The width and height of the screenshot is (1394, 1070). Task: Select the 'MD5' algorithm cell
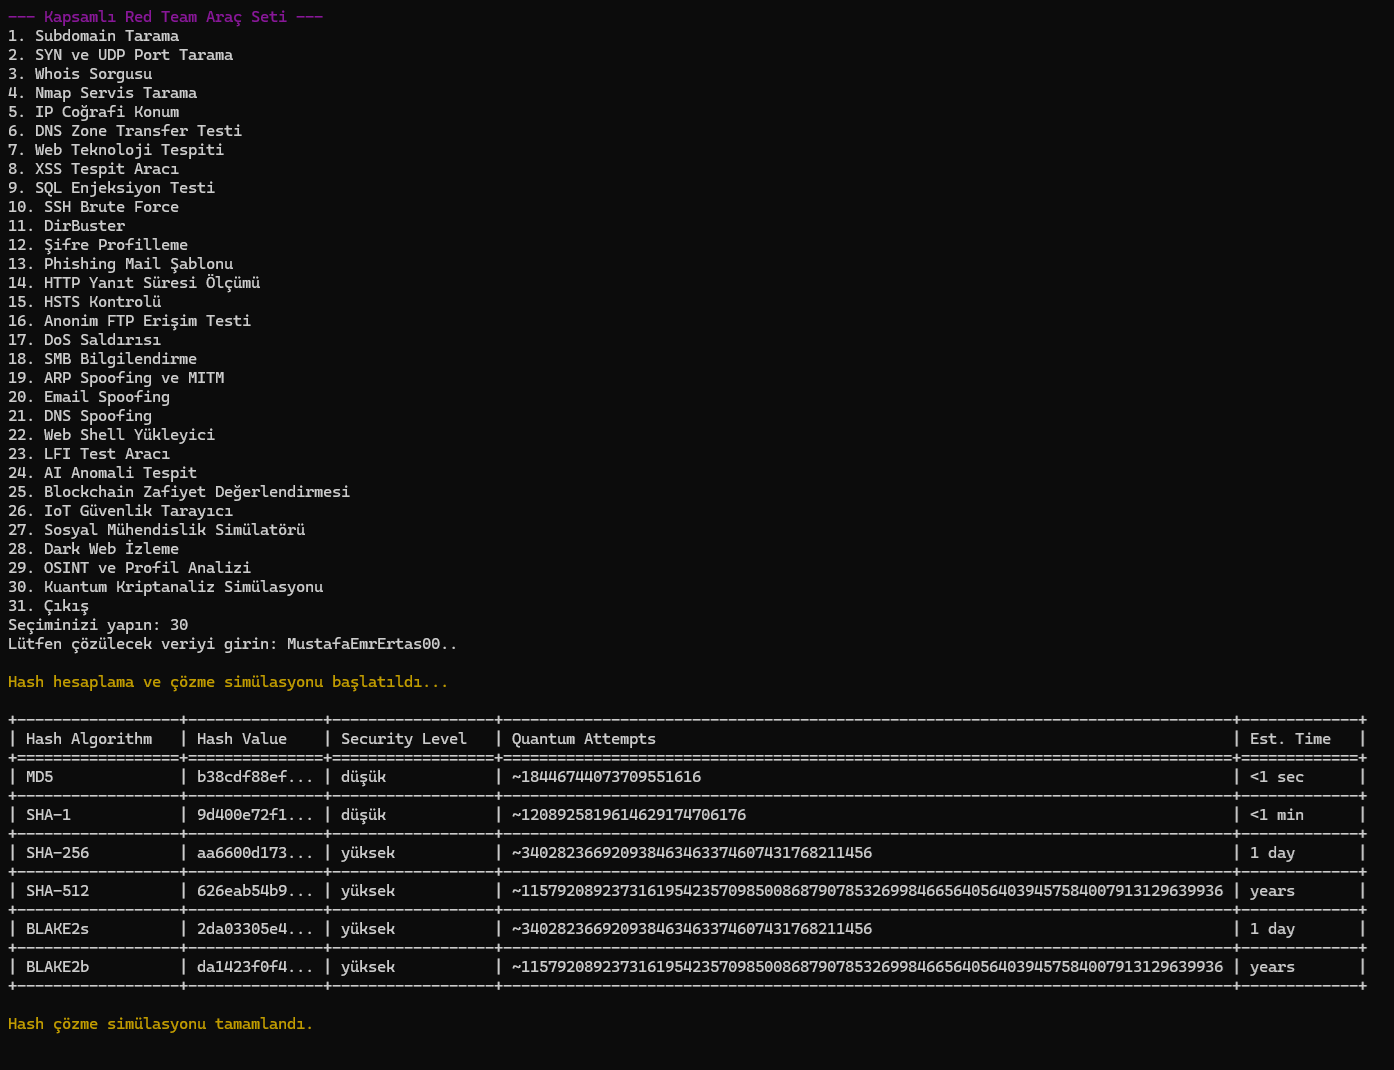pos(39,777)
